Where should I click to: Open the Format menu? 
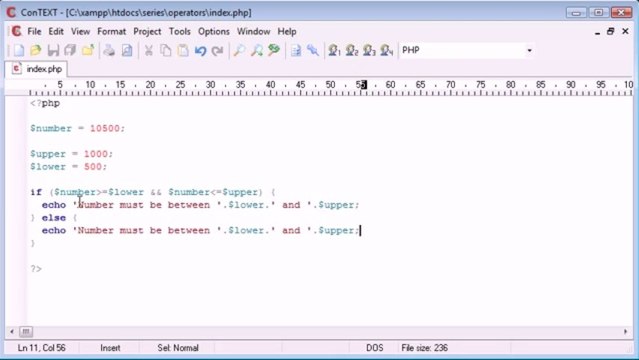pyautogui.click(x=111, y=31)
